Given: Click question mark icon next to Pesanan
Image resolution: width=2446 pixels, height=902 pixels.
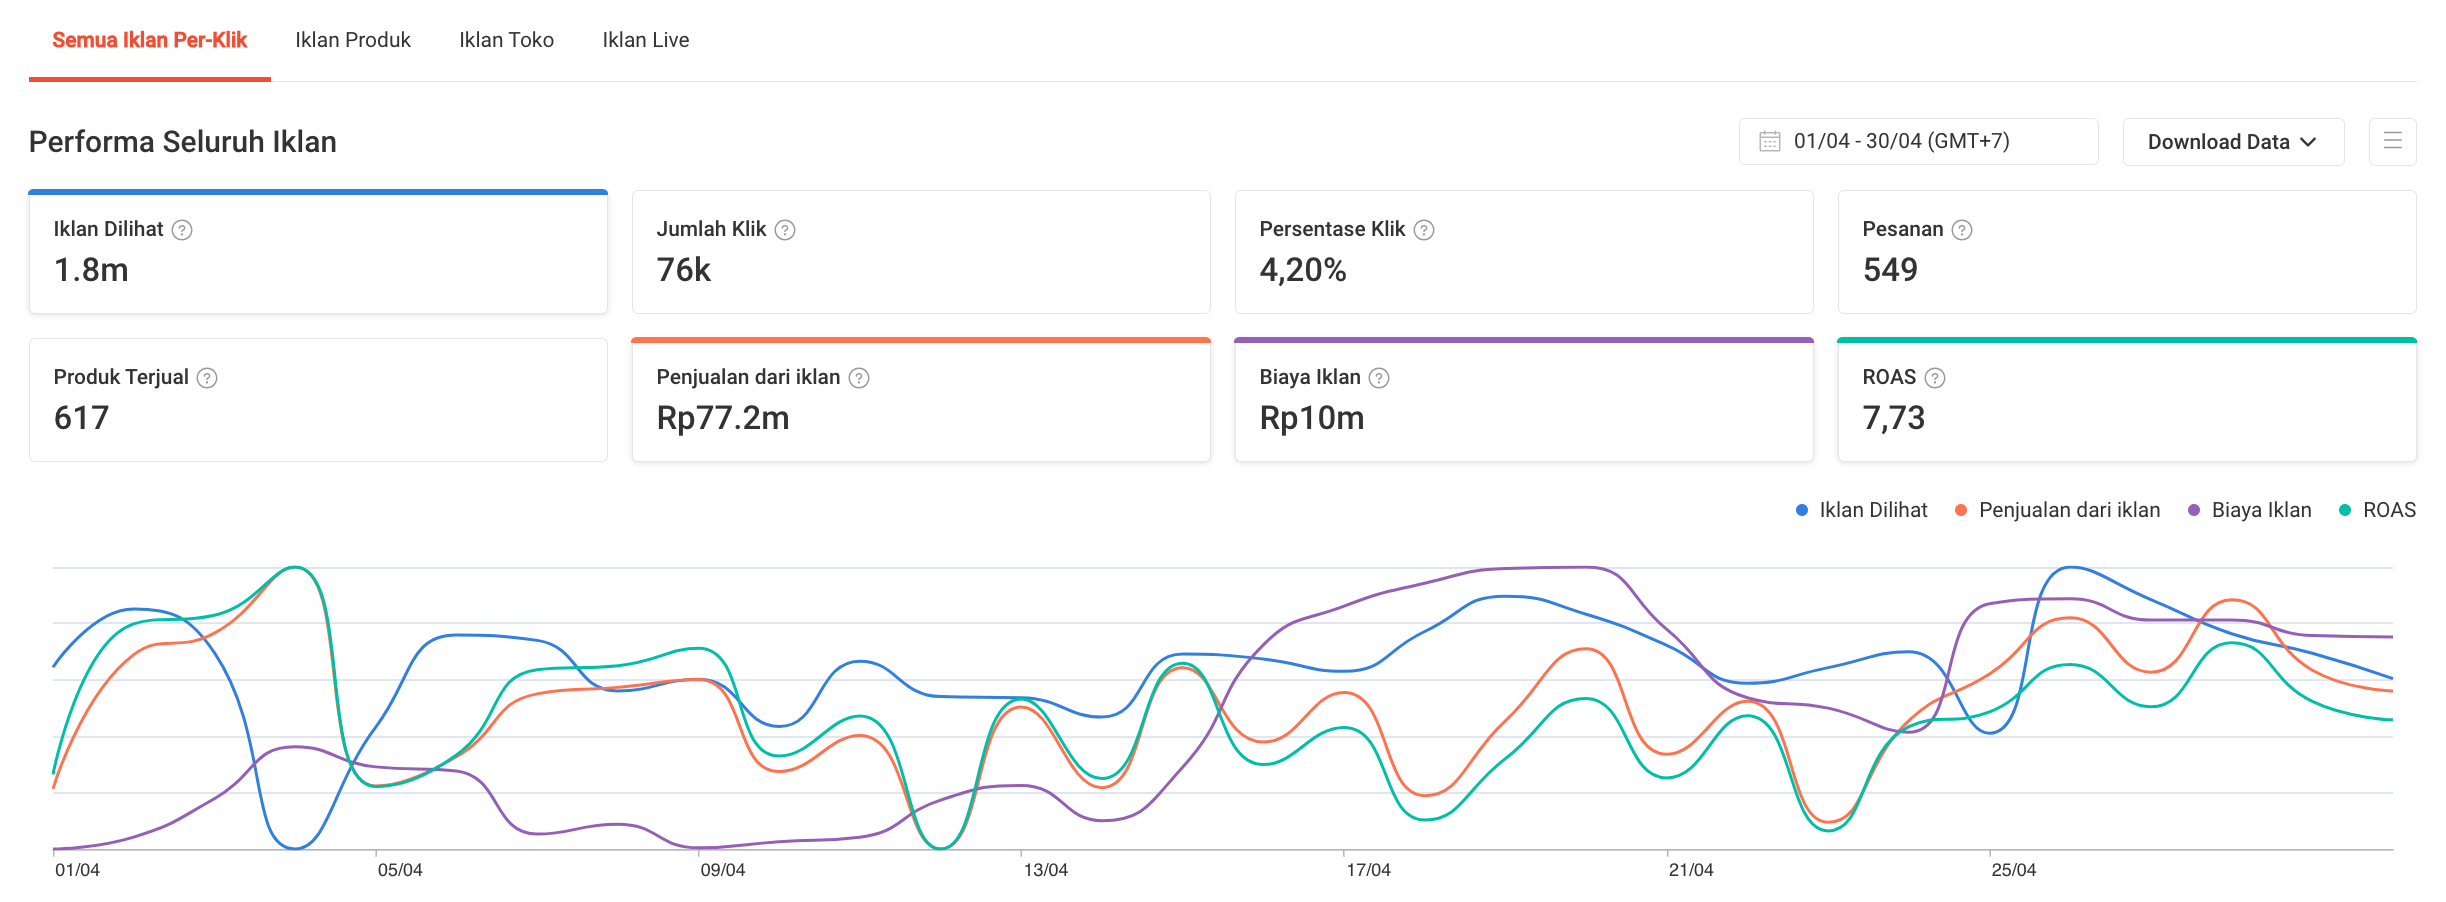Looking at the screenshot, I should (x=1962, y=230).
